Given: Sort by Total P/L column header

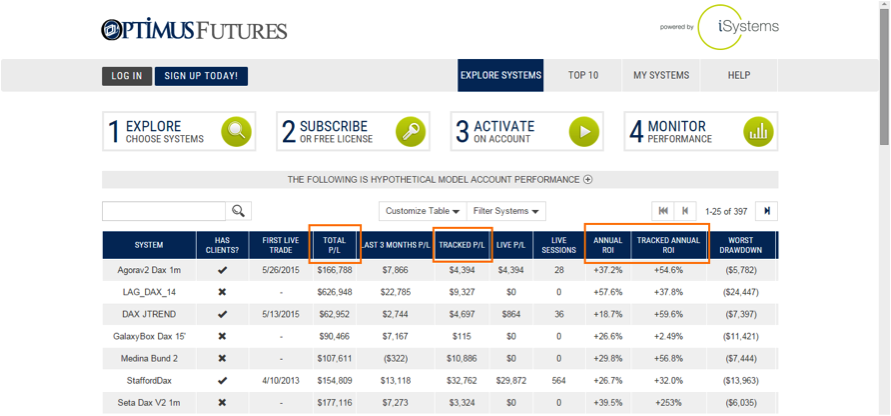Looking at the screenshot, I should pyautogui.click(x=334, y=245).
